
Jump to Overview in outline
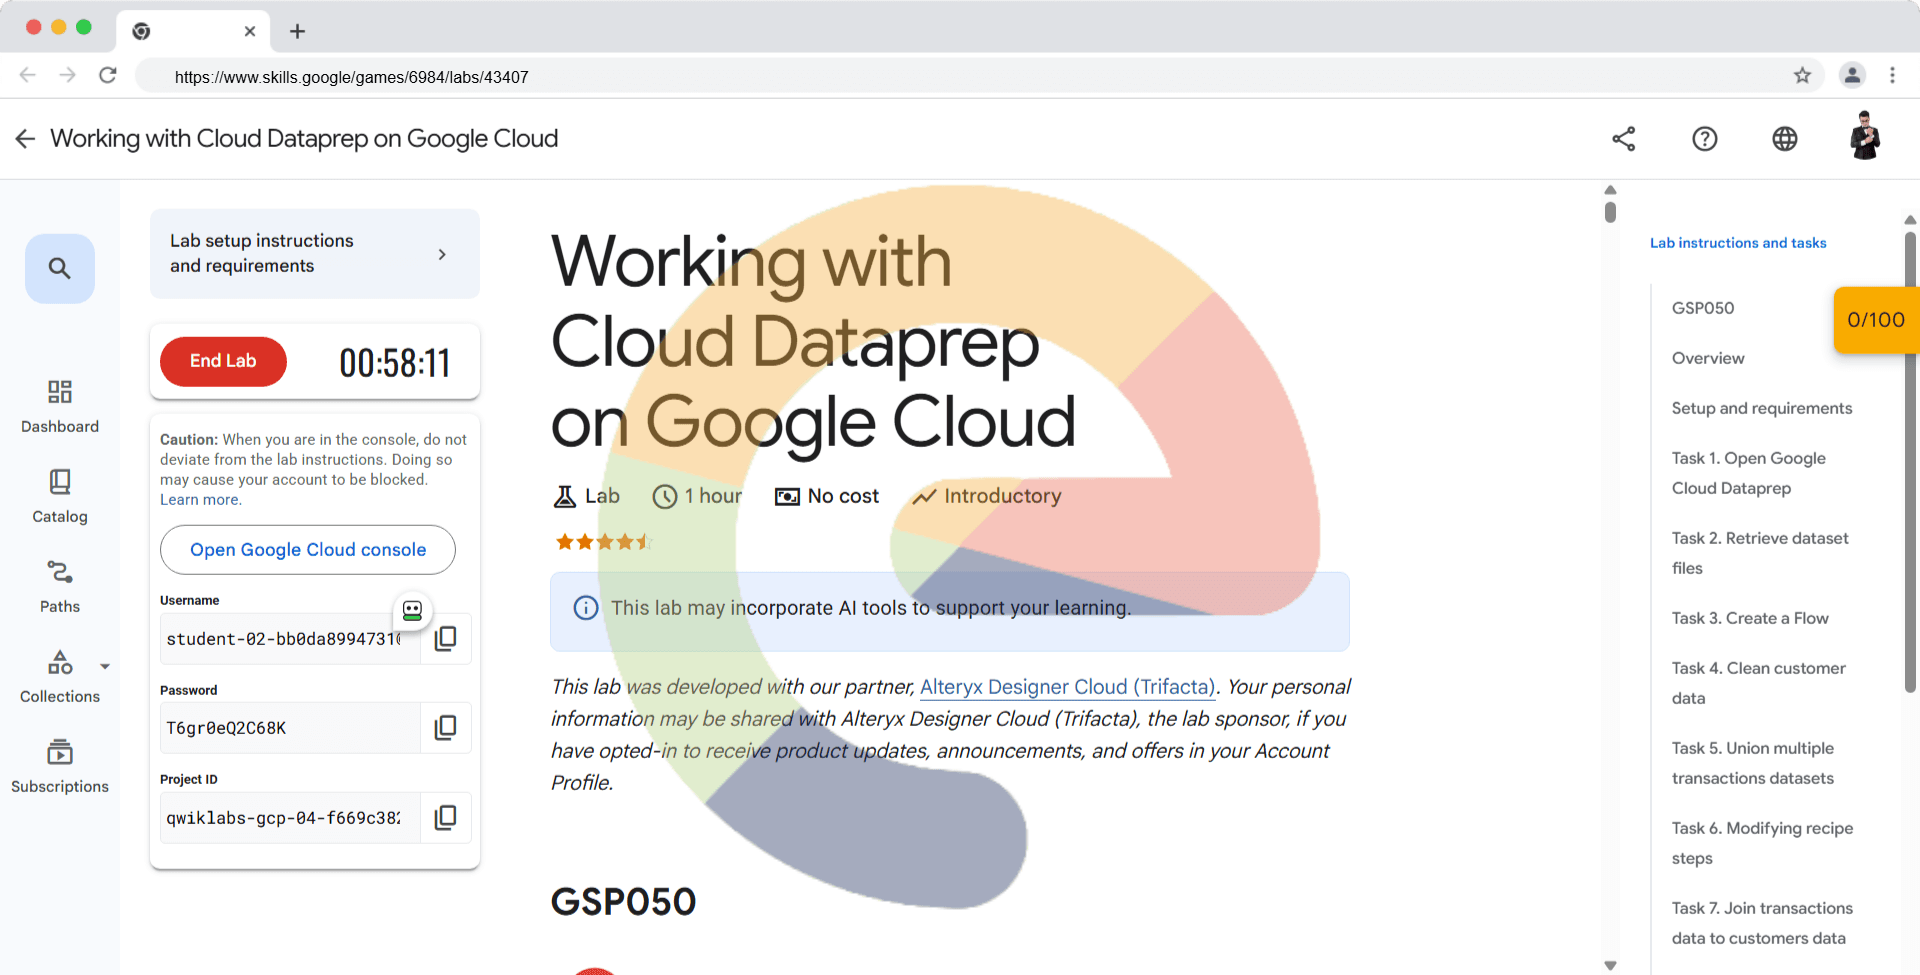coord(1708,358)
